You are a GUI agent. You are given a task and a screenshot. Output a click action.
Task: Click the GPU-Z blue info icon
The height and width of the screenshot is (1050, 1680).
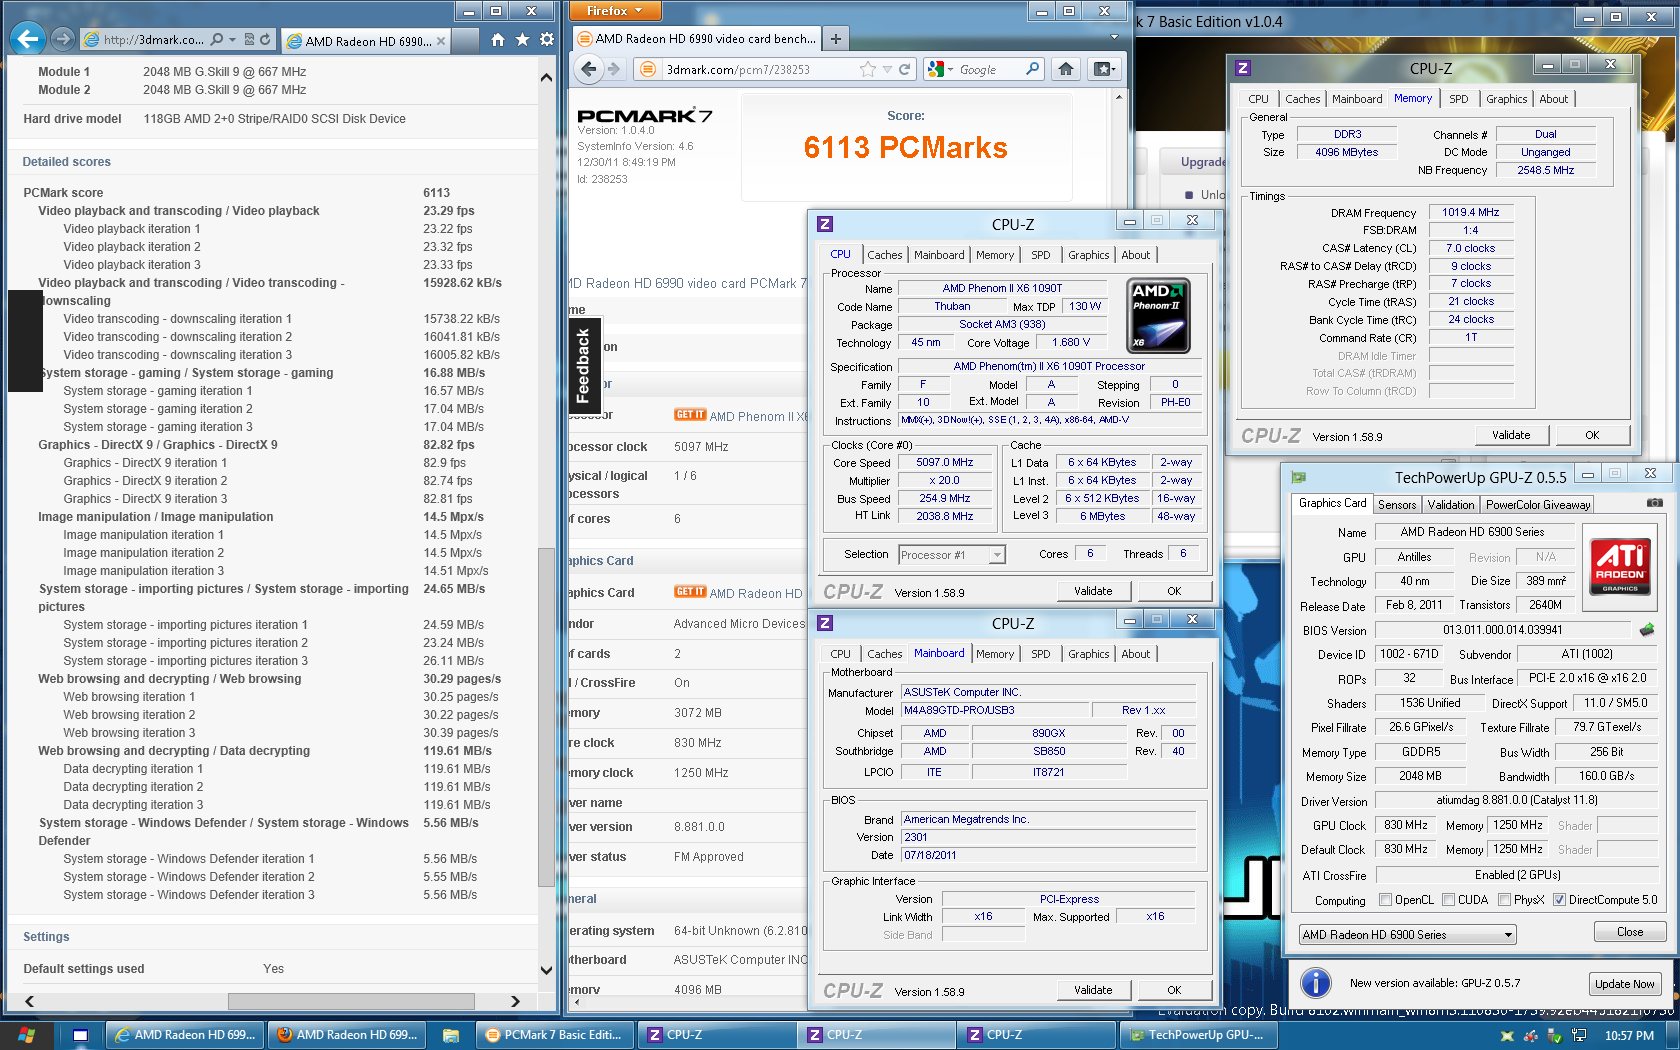1315,983
